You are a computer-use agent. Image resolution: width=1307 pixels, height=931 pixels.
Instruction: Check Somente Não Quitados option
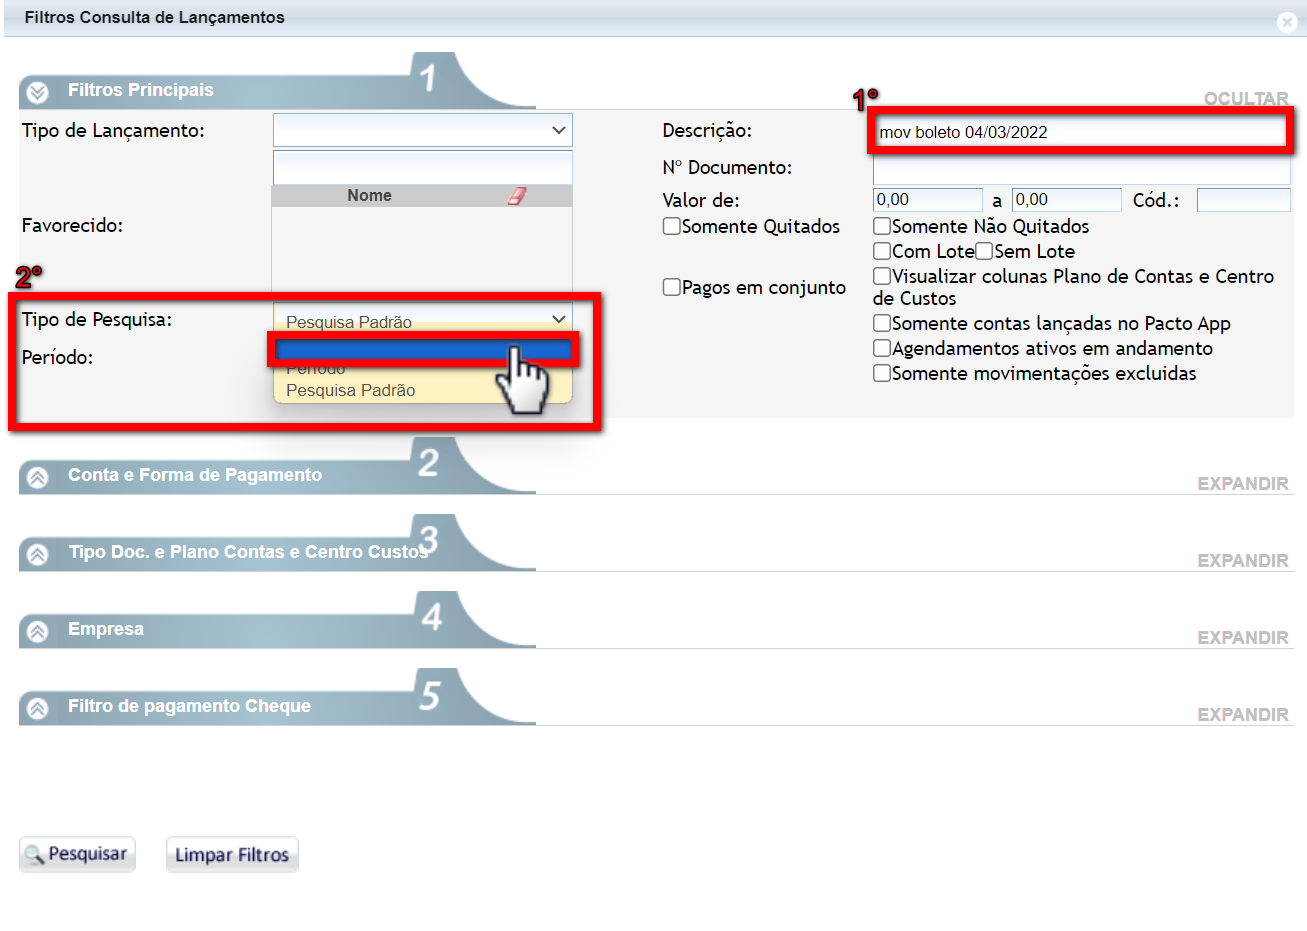click(x=882, y=226)
